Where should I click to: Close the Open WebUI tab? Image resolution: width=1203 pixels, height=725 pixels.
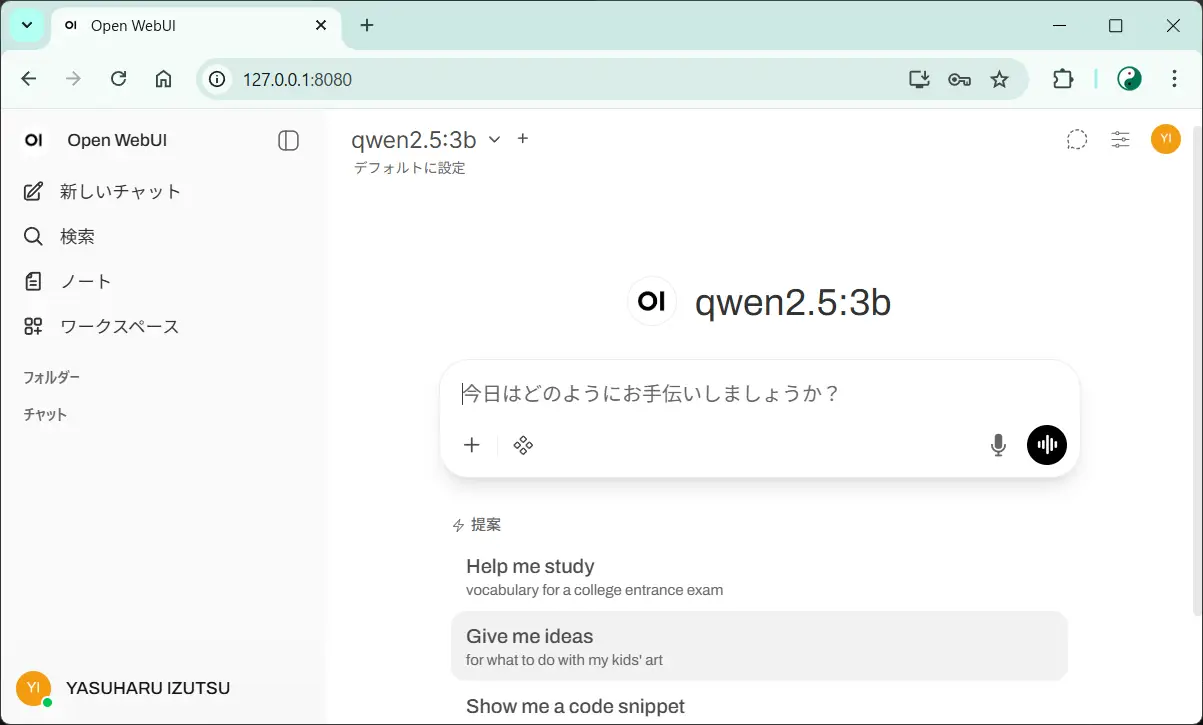321,25
